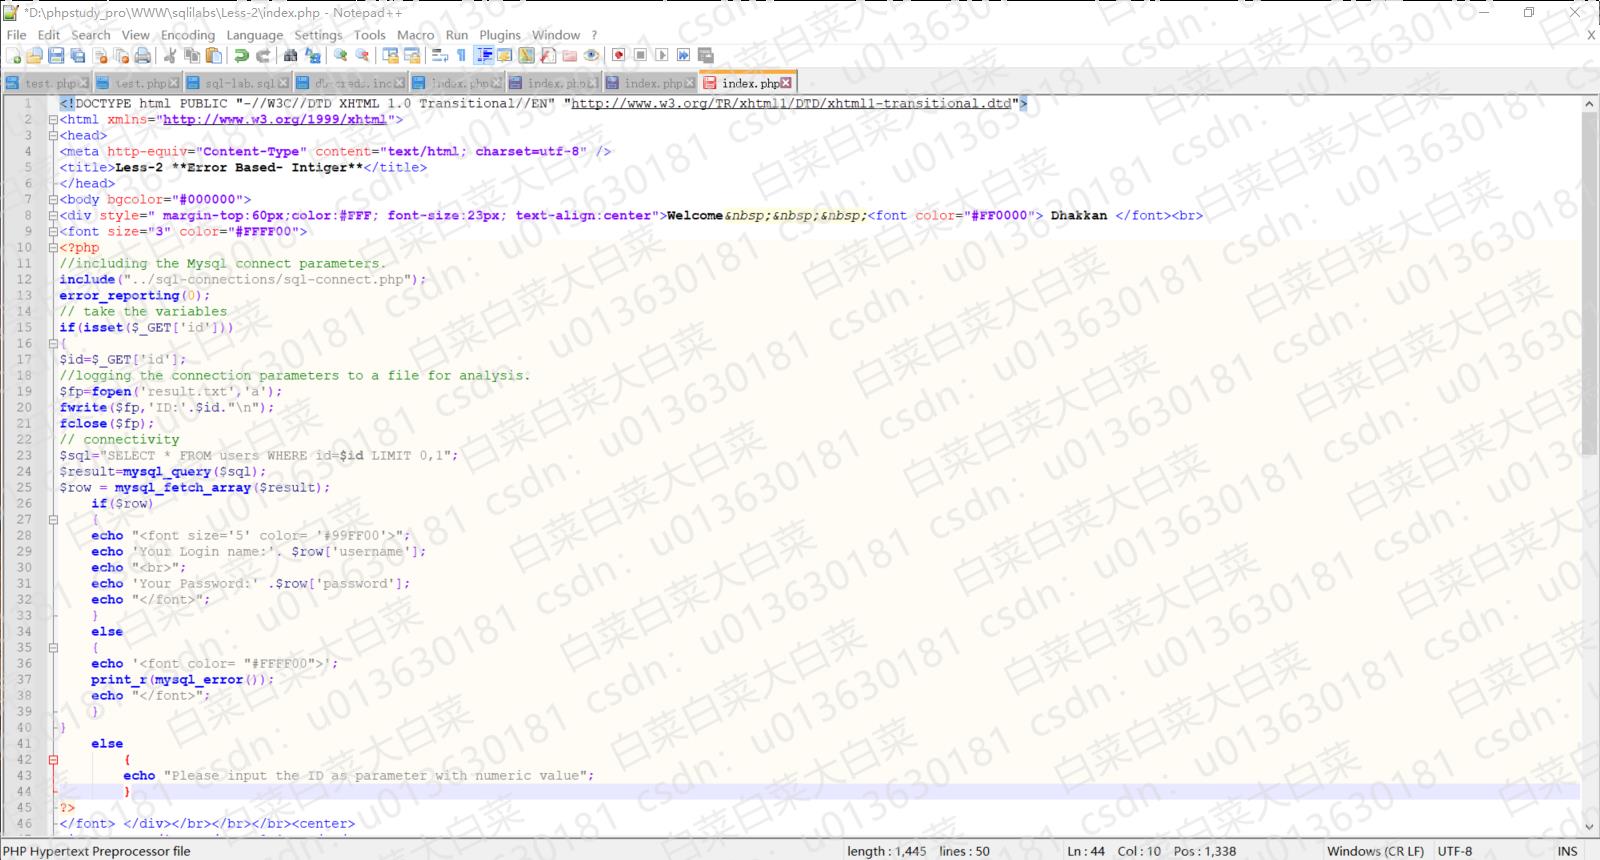Toggle Show All Characters pilcrow button
Image resolution: width=1600 pixels, height=860 pixels.
coord(461,55)
